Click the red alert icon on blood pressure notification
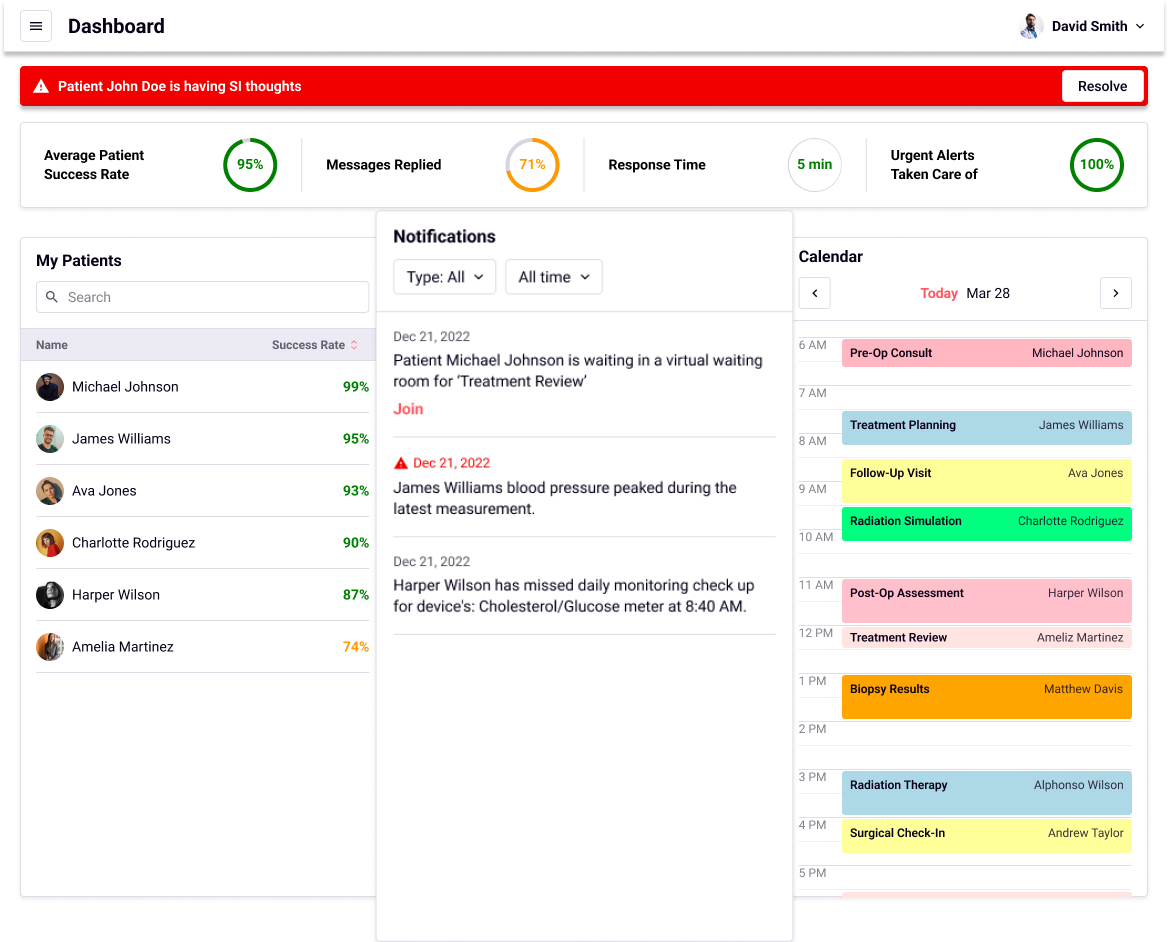The image size is (1168, 942). [x=401, y=463]
